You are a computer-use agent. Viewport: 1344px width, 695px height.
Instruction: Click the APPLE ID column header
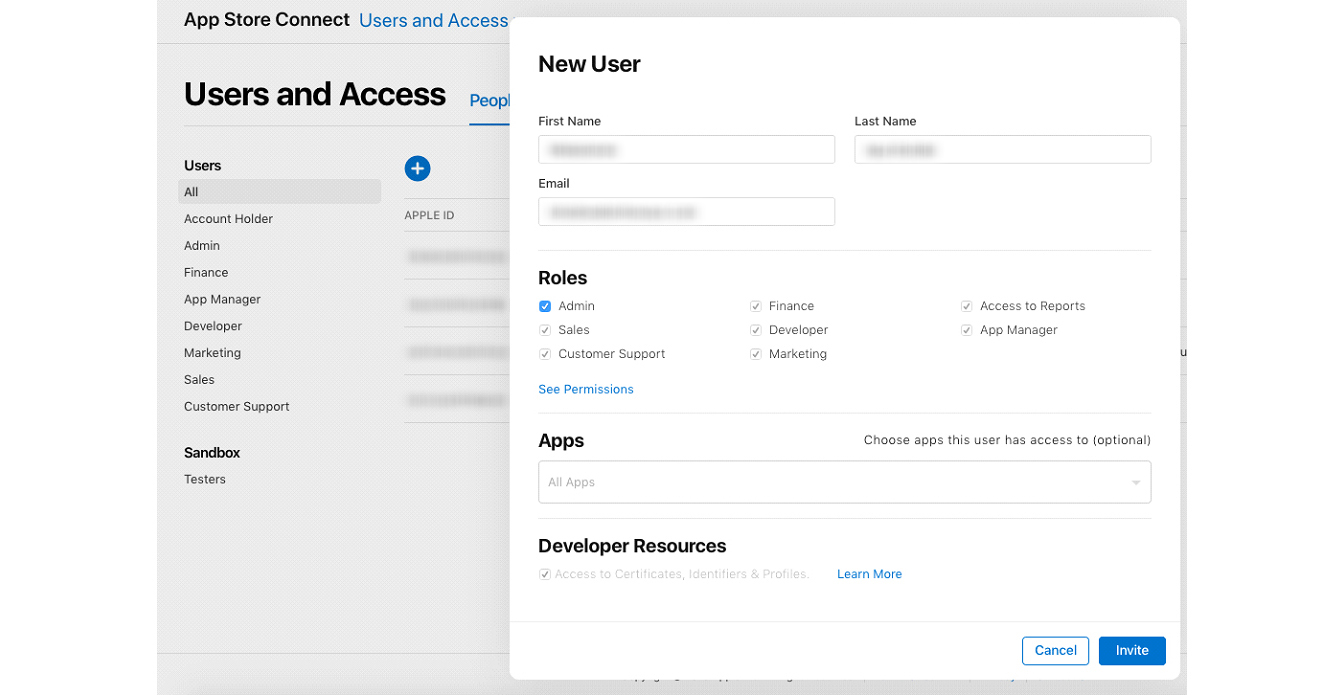(429, 216)
